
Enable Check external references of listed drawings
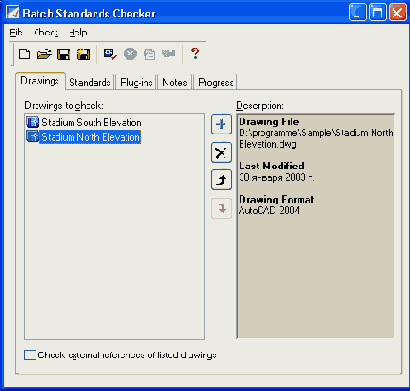[30, 355]
